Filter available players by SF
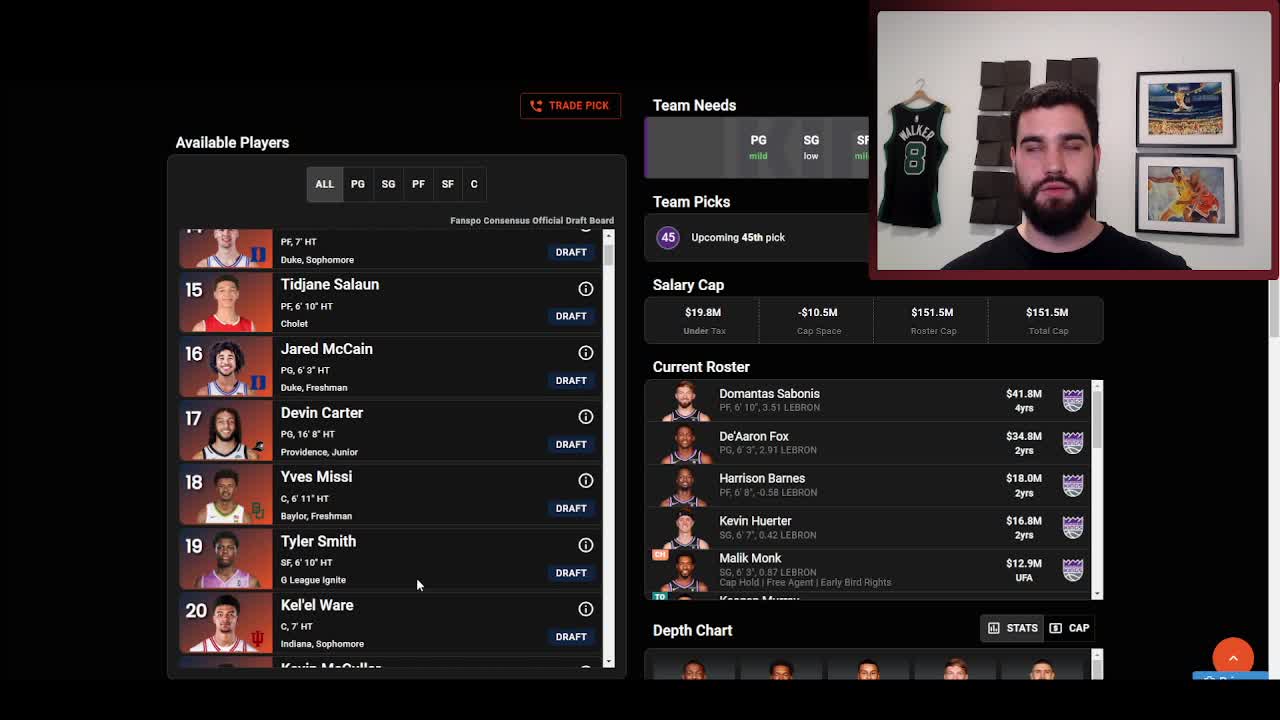The image size is (1280, 720). pyautogui.click(x=448, y=184)
